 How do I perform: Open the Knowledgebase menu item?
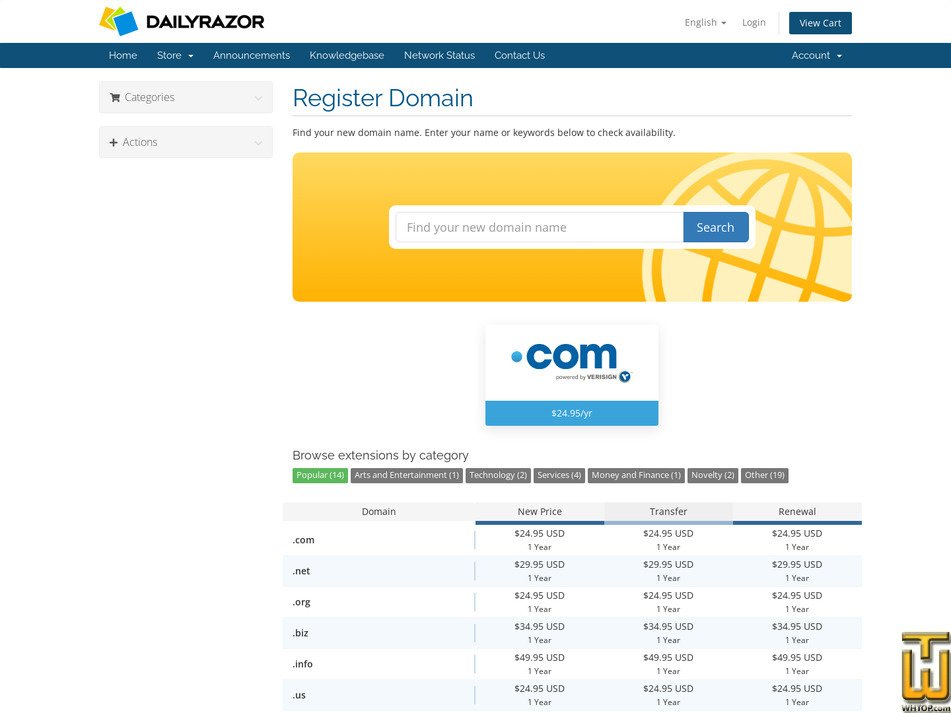click(346, 55)
